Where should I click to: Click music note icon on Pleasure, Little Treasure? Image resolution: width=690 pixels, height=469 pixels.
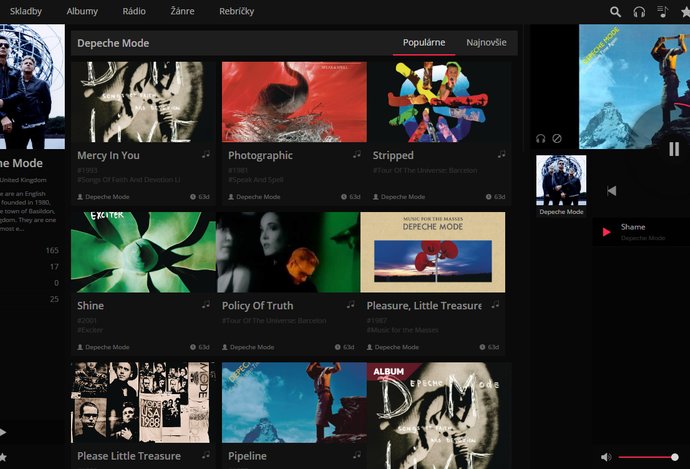tap(495, 304)
